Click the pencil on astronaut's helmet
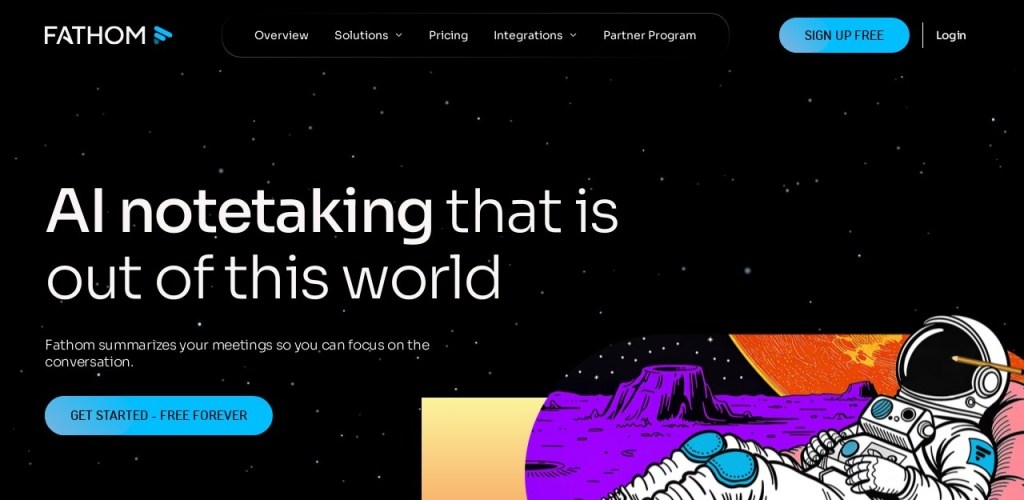Viewport: 1024px width, 500px height. 987,366
